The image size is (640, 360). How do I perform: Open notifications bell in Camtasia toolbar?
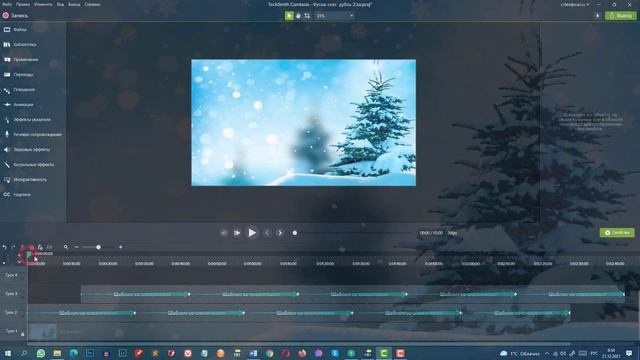[x=598, y=16]
